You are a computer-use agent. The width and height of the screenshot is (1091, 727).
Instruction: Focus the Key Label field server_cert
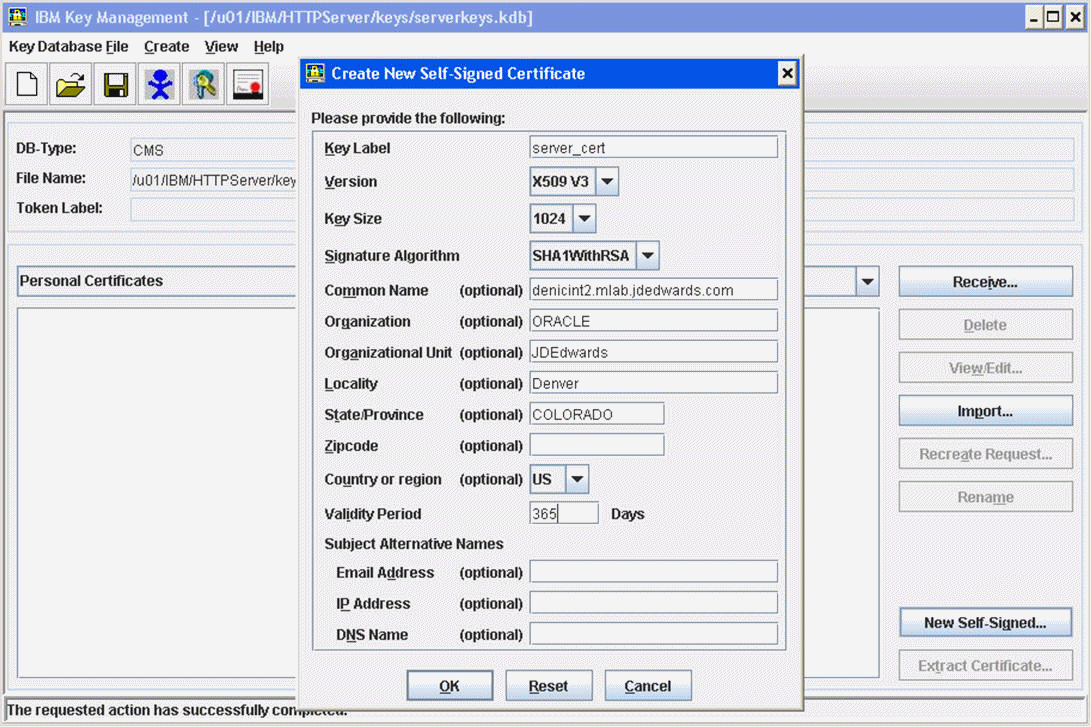[653, 147]
